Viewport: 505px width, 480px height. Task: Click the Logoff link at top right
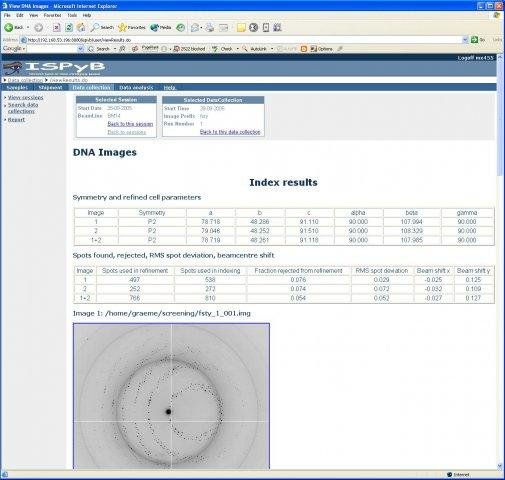click(x=475, y=58)
